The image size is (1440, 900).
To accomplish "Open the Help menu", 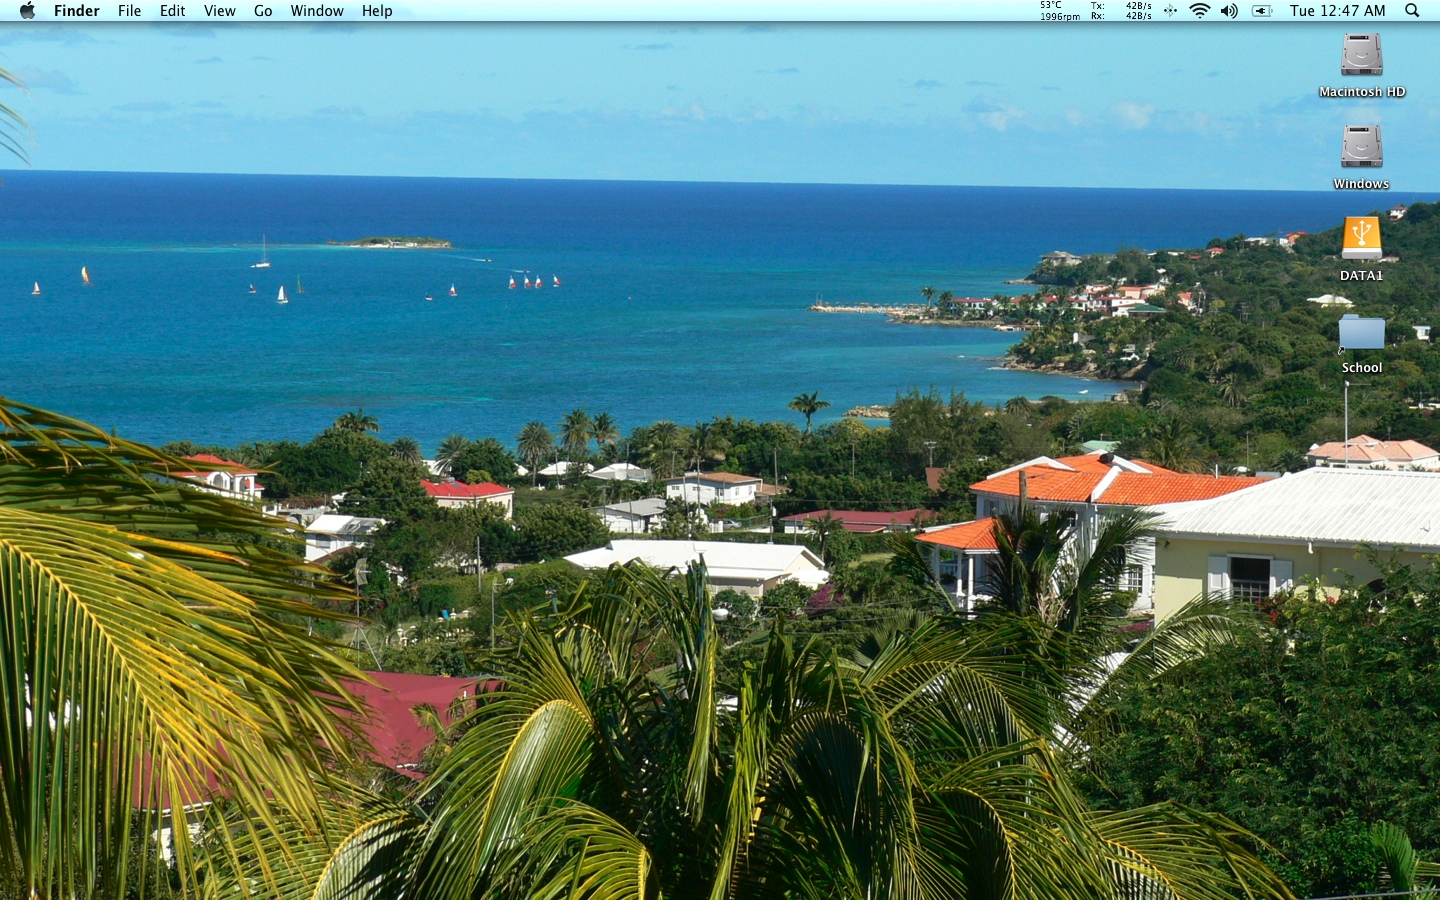I will click(x=377, y=11).
